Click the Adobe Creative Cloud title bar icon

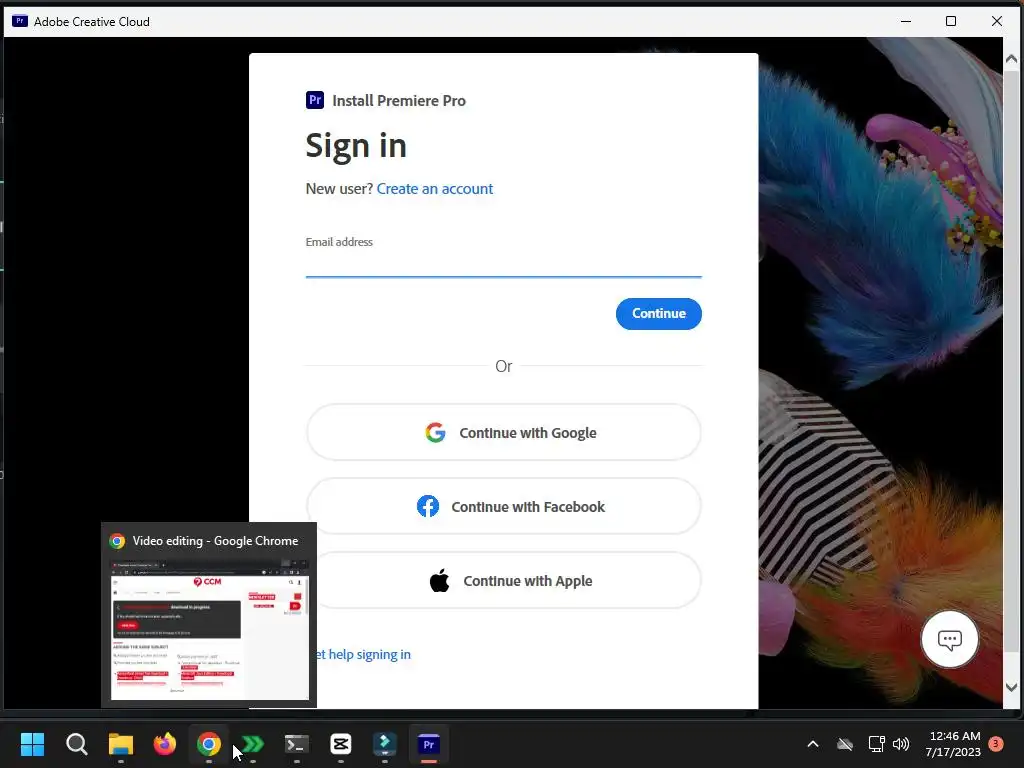click(x=20, y=21)
